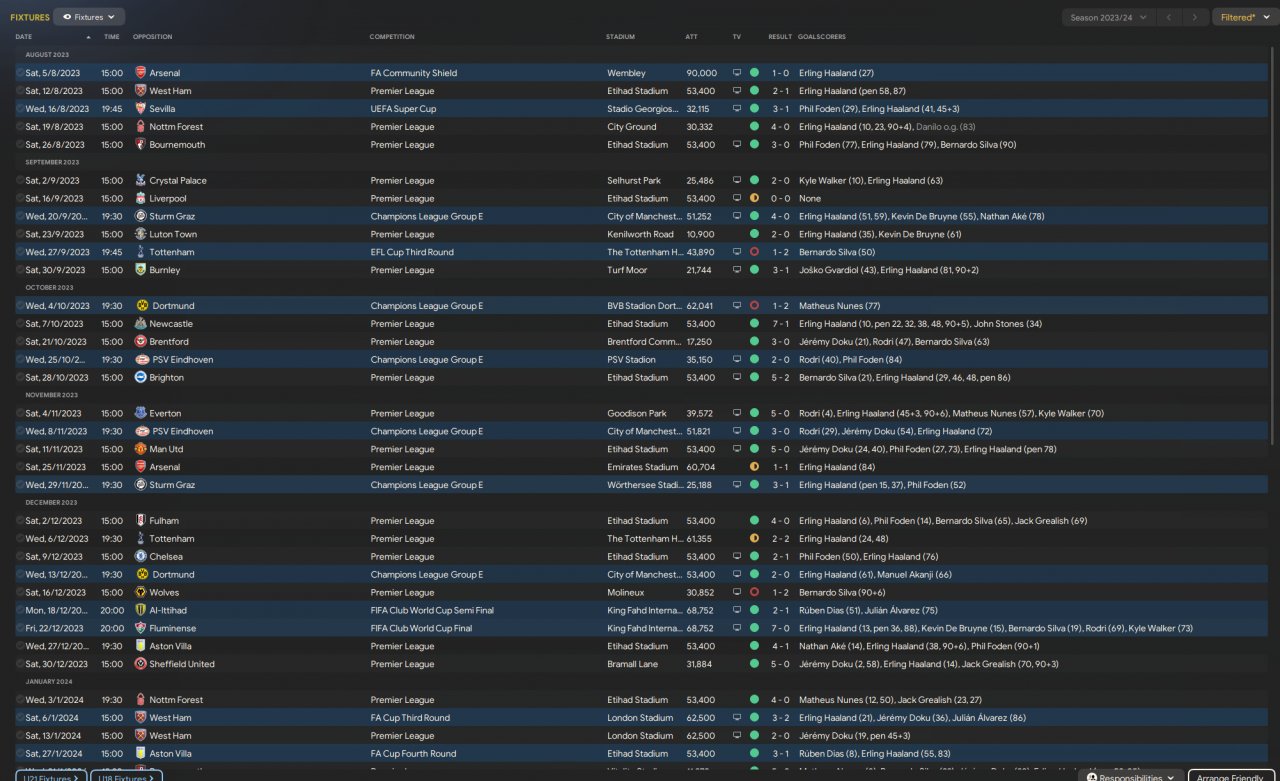1280x781 pixels.
Task: Click the TV icon in the Sevilla row
Action: pos(737,109)
